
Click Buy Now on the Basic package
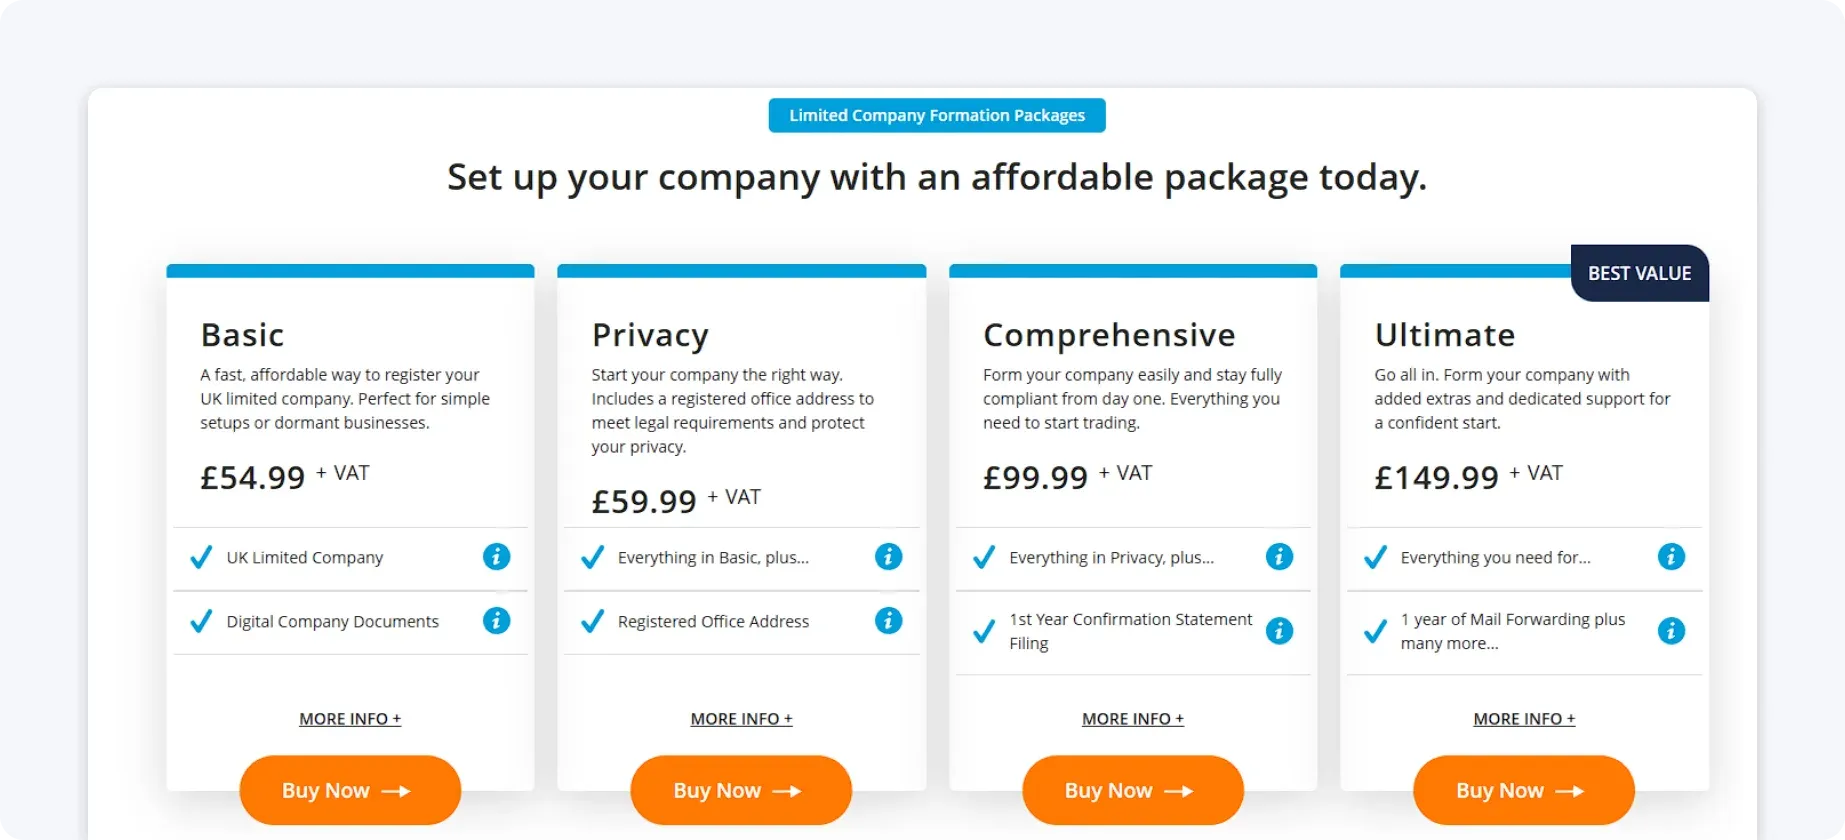pyautogui.click(x=350, y=790)
